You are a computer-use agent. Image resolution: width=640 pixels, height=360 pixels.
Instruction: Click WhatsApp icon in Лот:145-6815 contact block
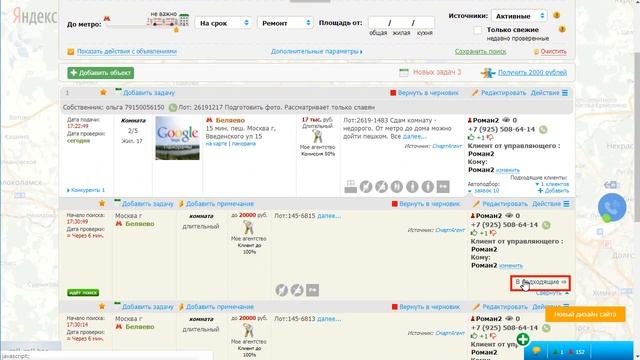pyautogui.click(x=546, y=225)
